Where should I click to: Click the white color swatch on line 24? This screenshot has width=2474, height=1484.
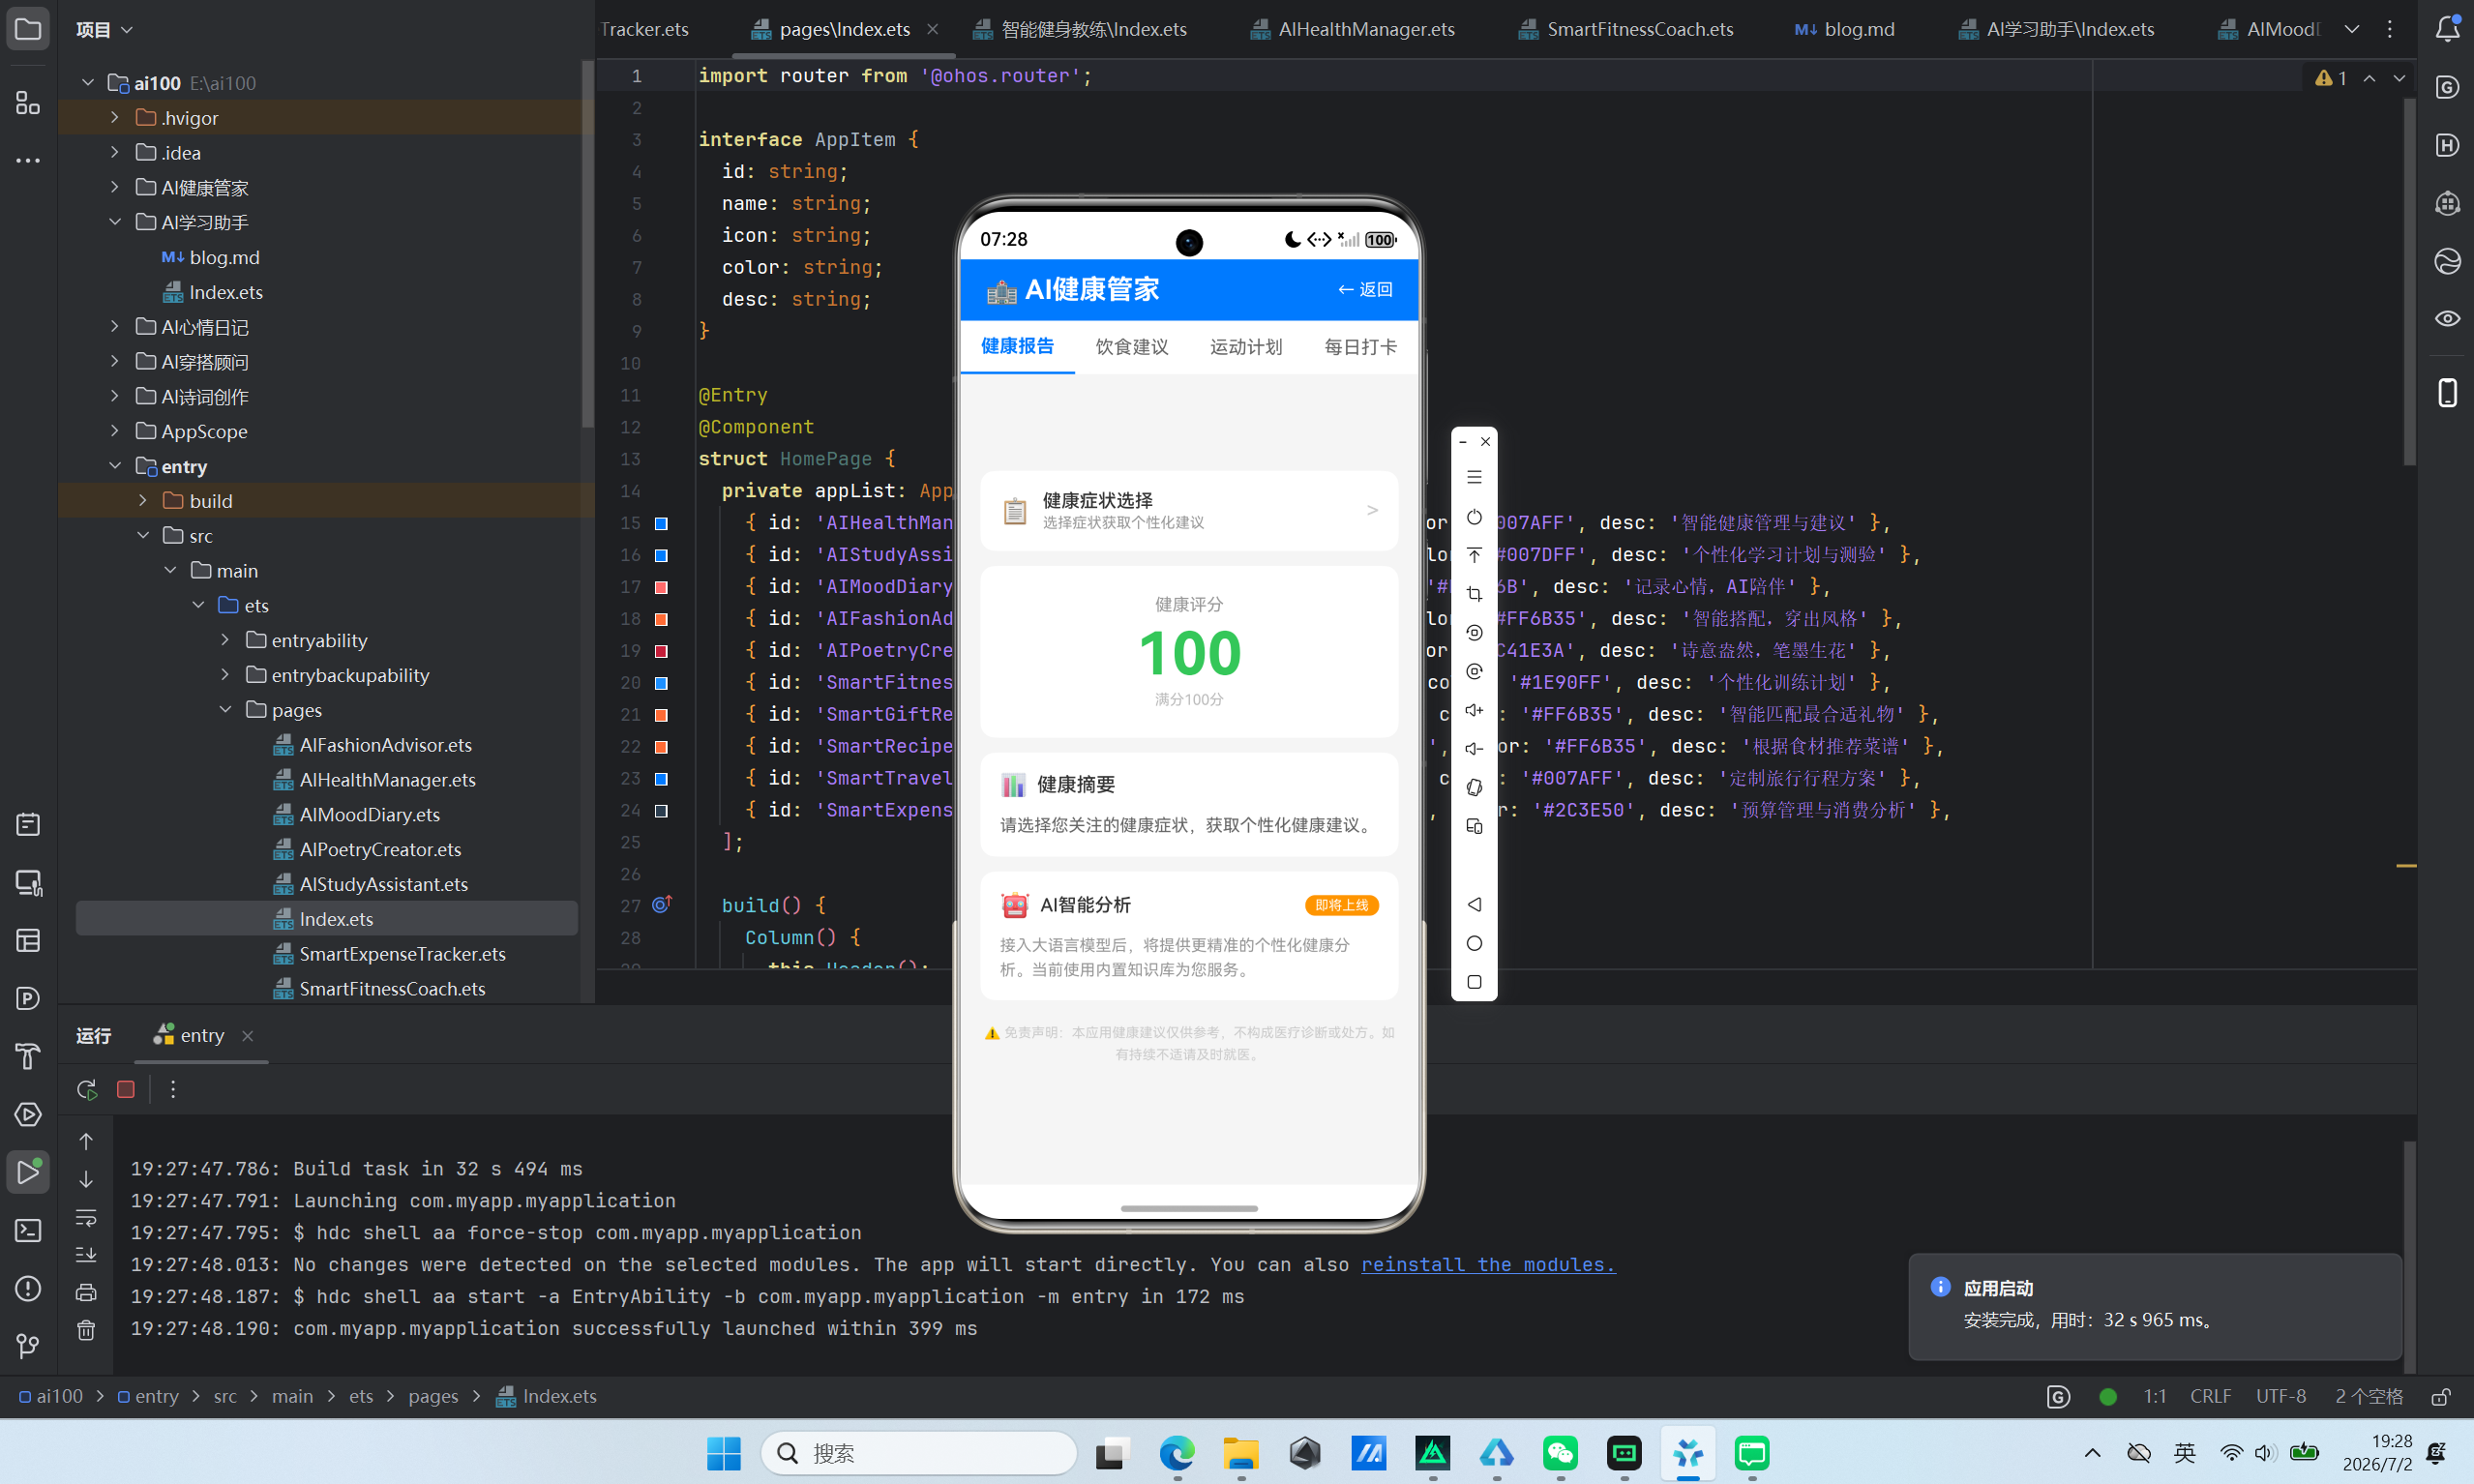click(661, 810)
